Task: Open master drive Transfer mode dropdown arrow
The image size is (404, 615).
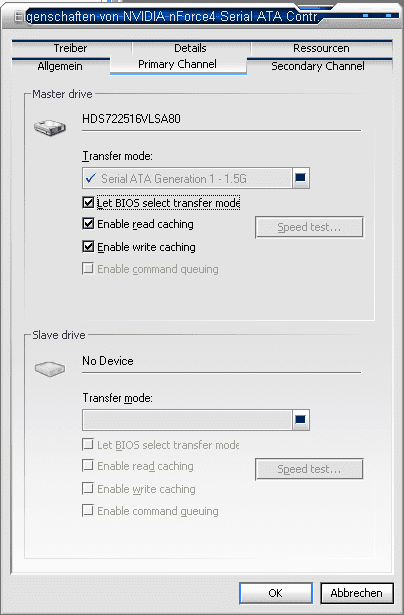Action: (300, 178)
